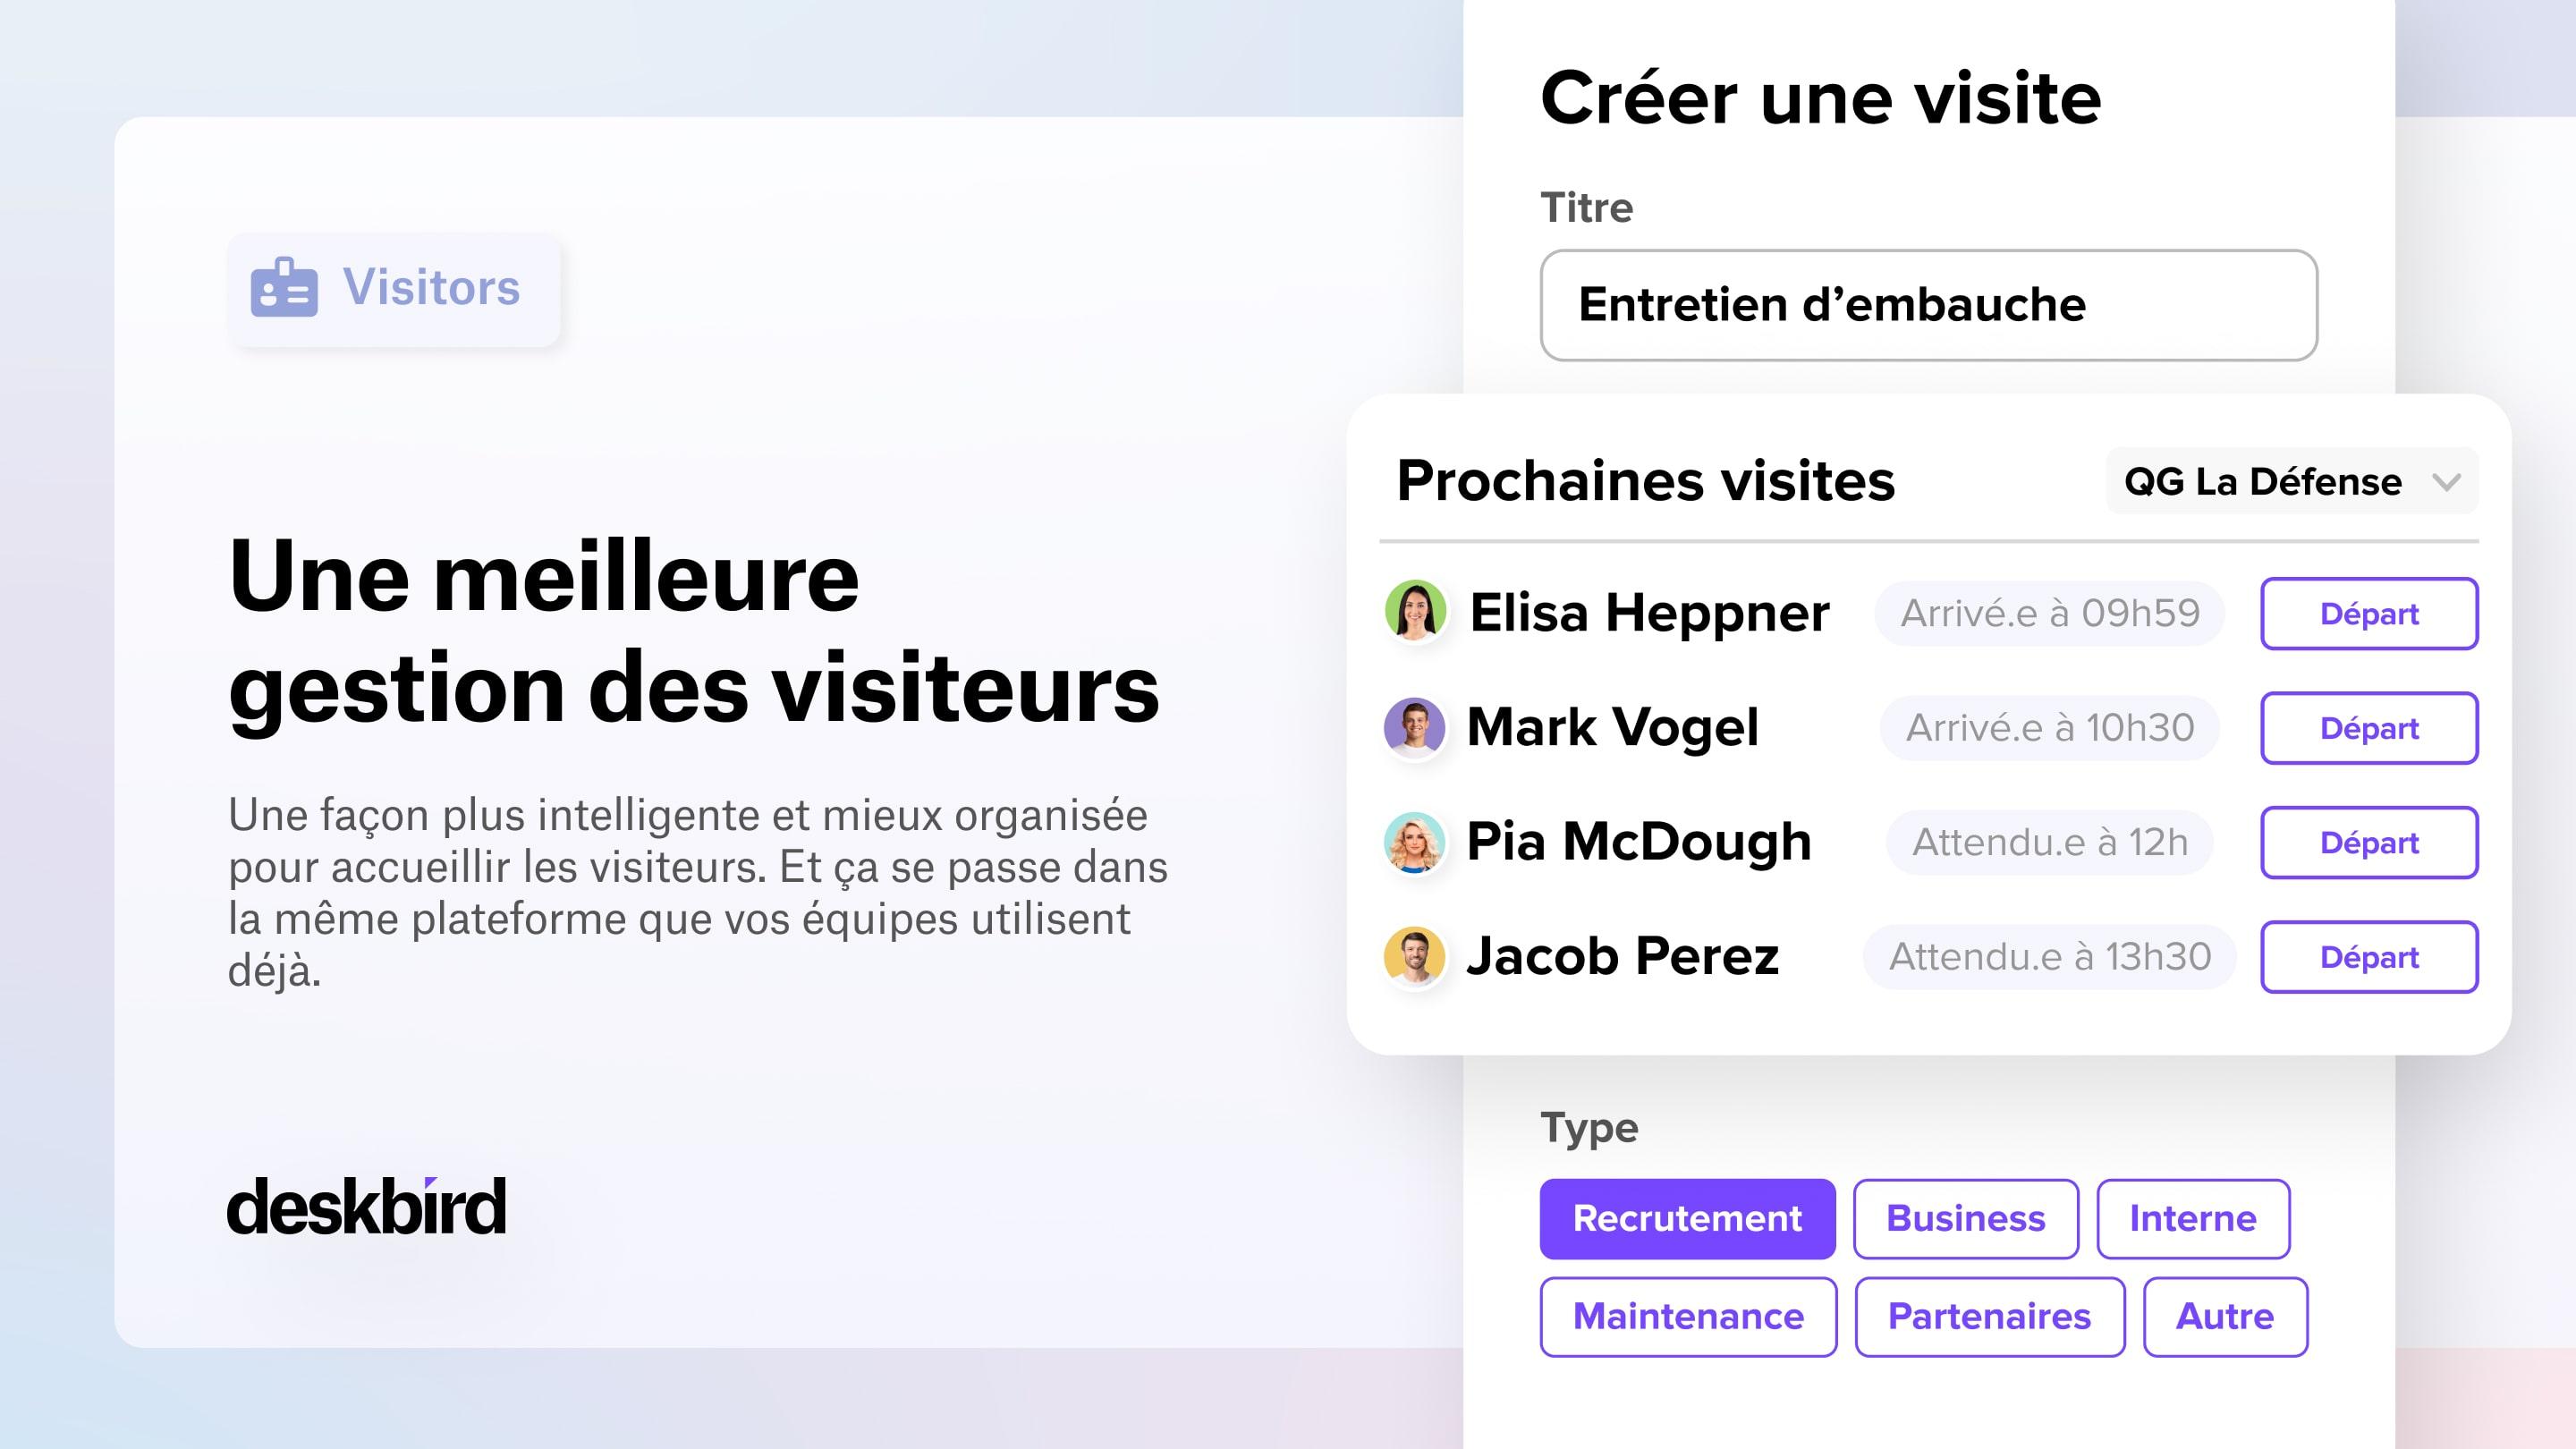Choose the Autre visit type
Screen dimensions: 2576x1449
[x=2225, y=1316]
